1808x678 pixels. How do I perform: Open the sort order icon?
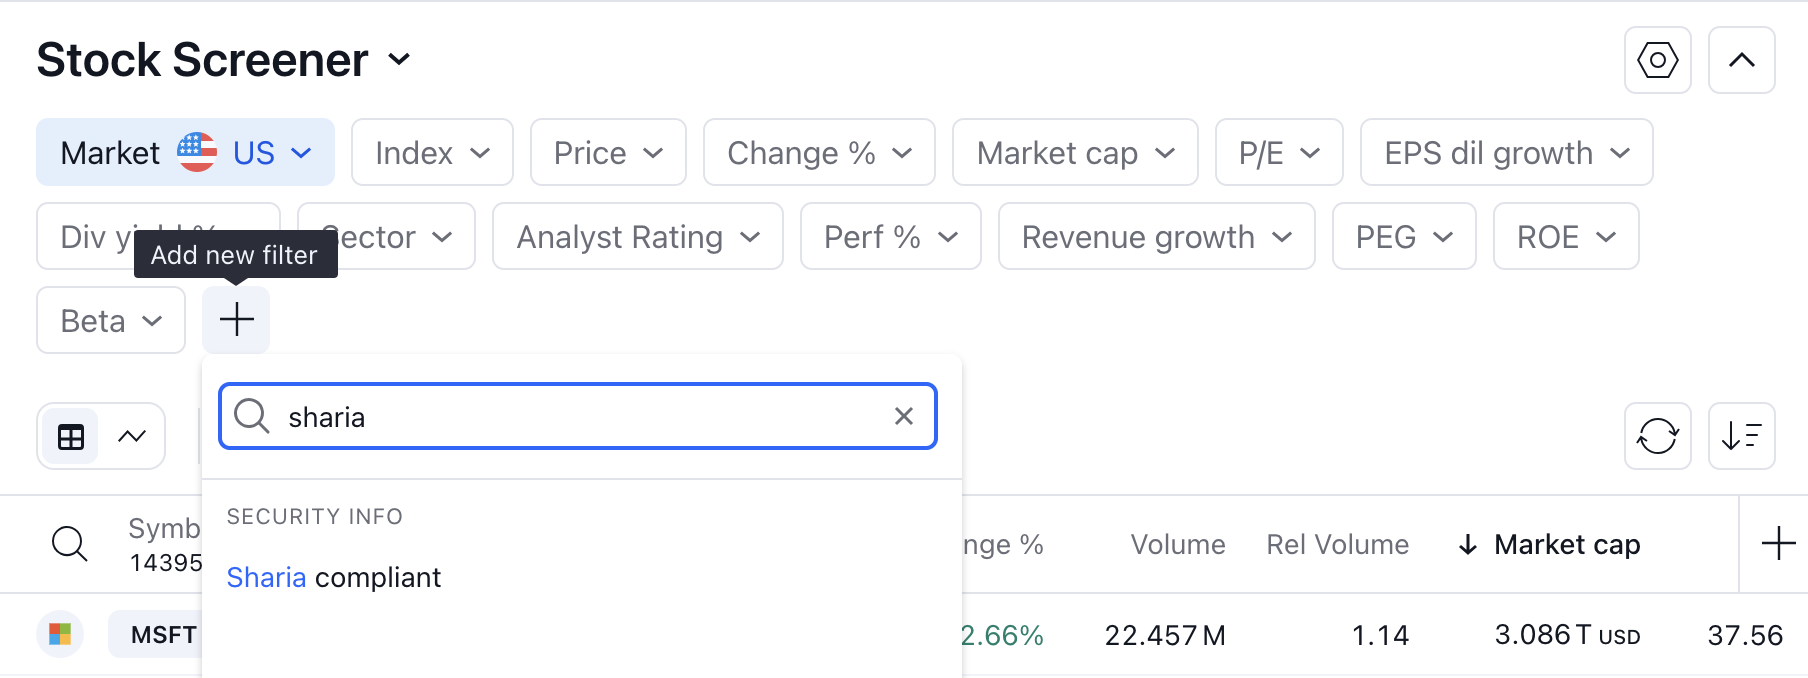coord(1741,436)
